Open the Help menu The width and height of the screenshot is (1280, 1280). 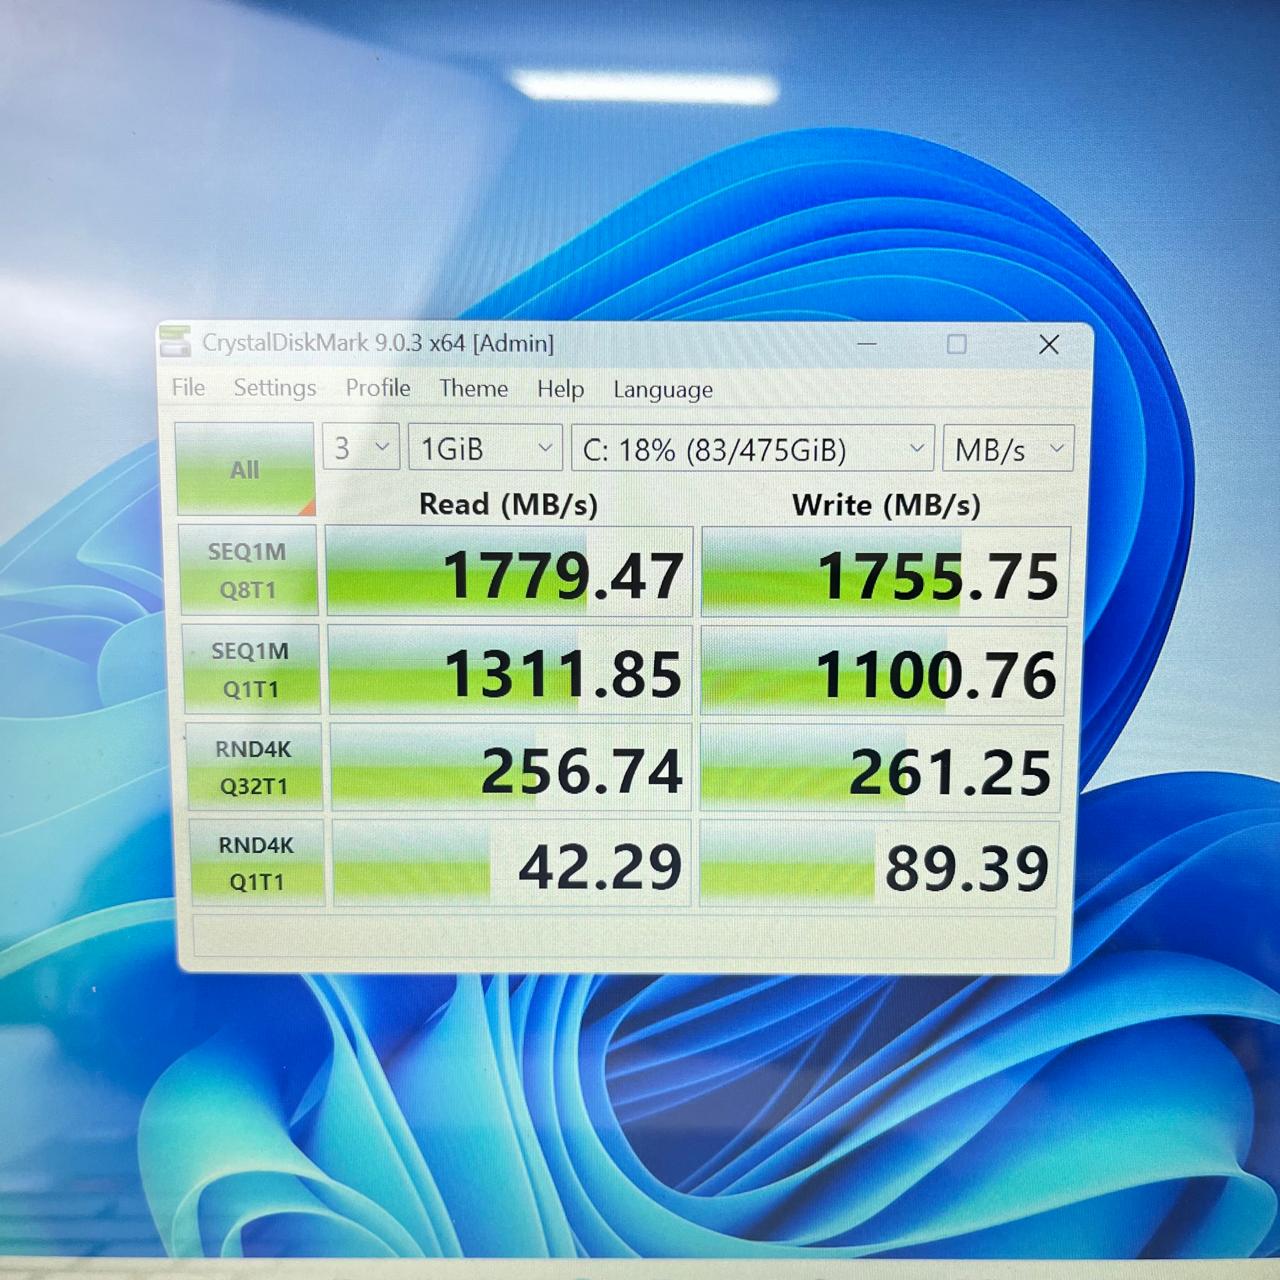[x=560, y=389]
